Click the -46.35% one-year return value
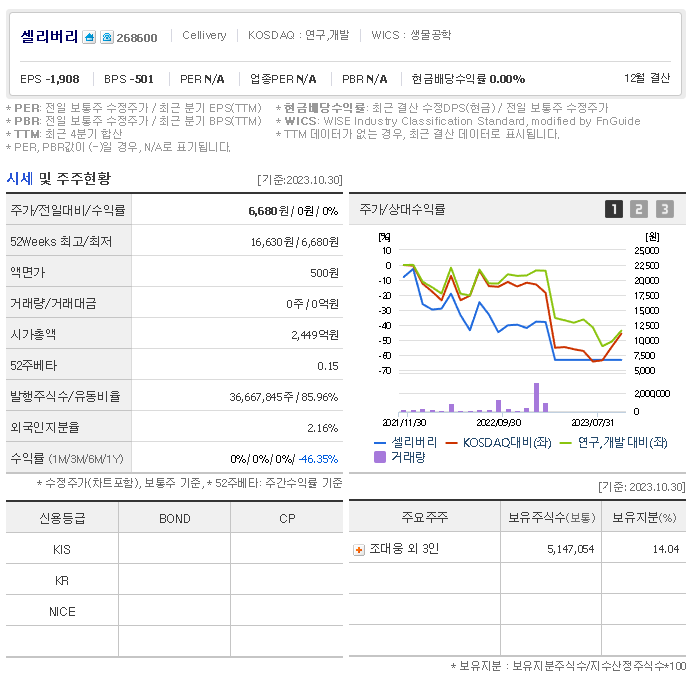The height and width of the screenshot is (680, 695). 318,459
